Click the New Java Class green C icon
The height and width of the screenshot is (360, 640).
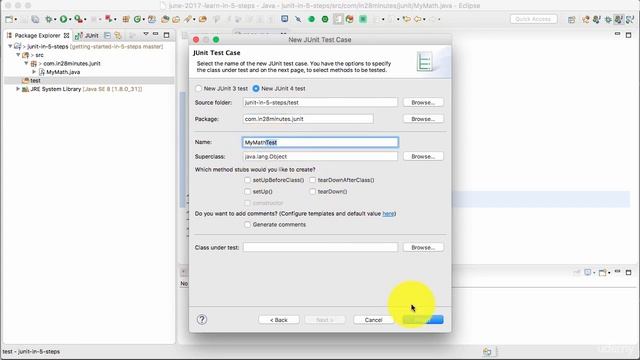point(137,19)
